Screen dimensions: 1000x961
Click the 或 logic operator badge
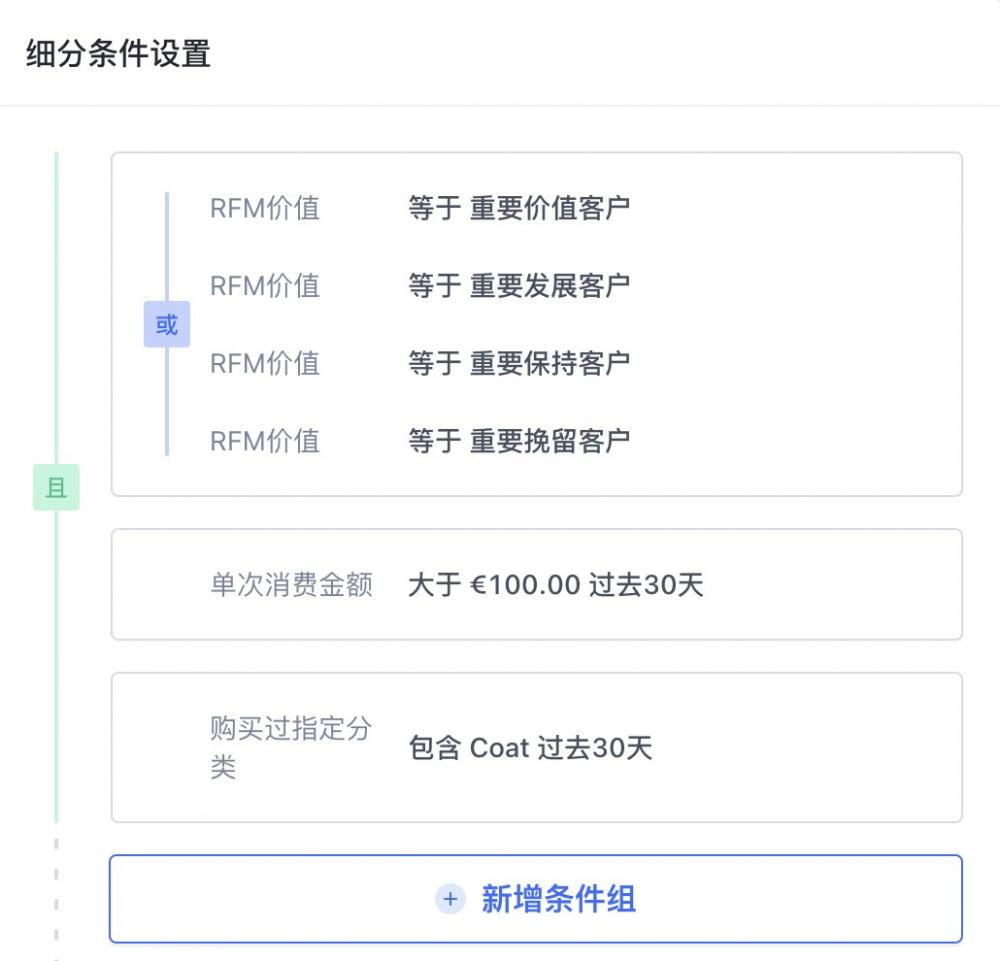point(166,324)
